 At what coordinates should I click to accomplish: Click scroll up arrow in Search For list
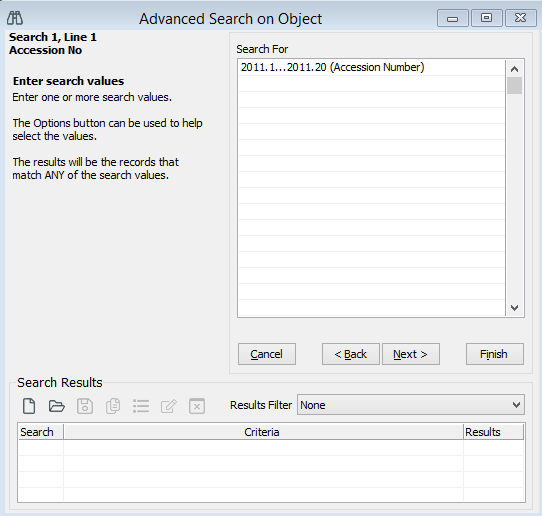(x=514, y=69)
